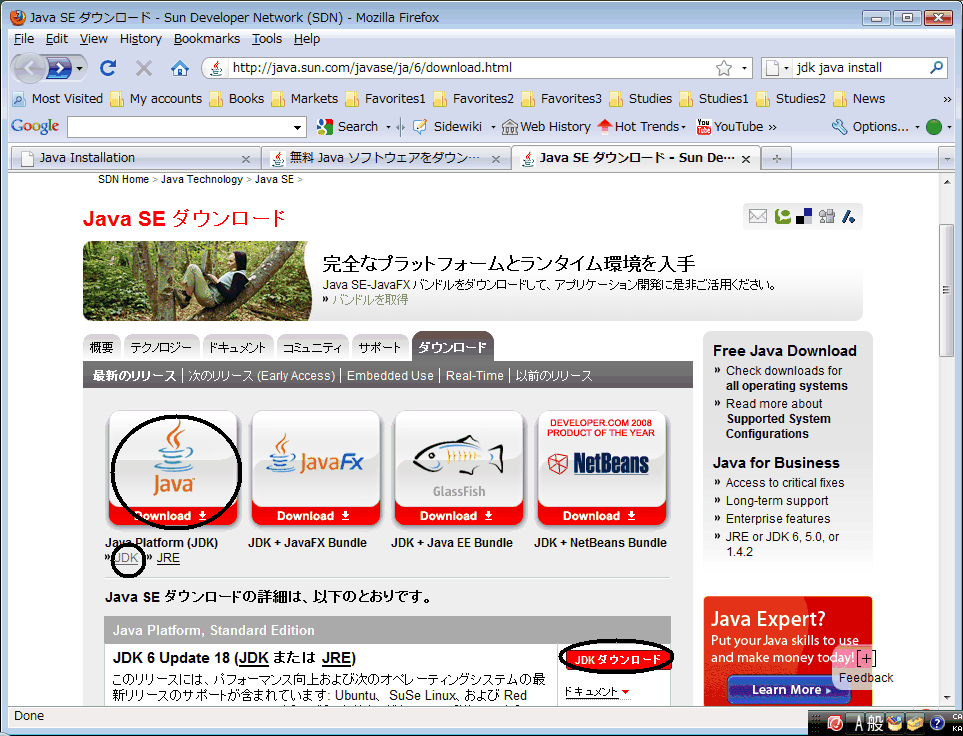Image resolution: width=963 pixels, height=736 pixels.
Task: Click the Feedback plus icon
Action: pos(866,658)
